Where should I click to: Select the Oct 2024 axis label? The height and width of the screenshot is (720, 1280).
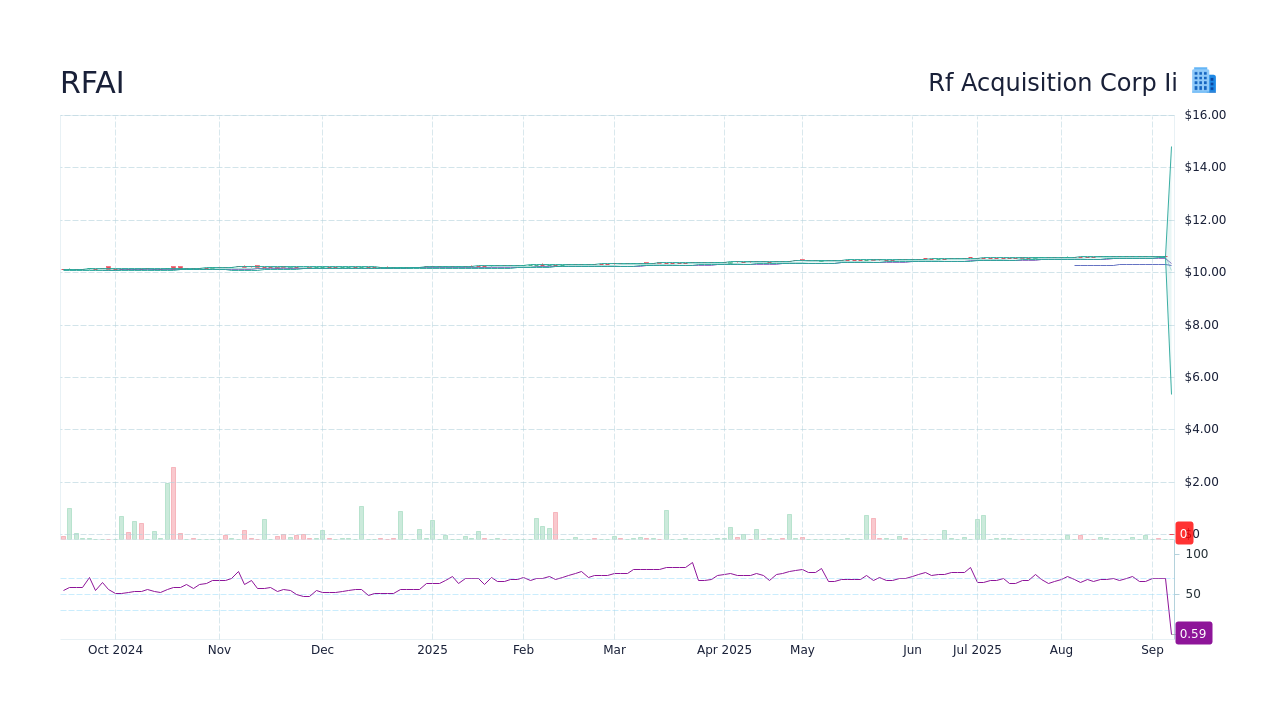click(x=114, y=650)
